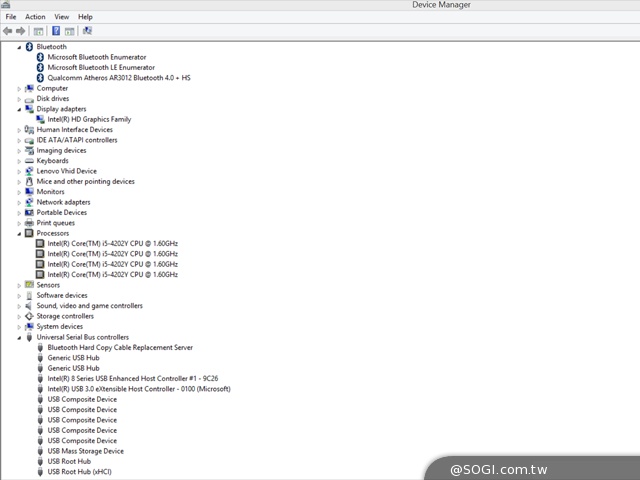640x480 pixels.
Task: Click the blue Help toolbar icon
Action: tap(56, 31)
